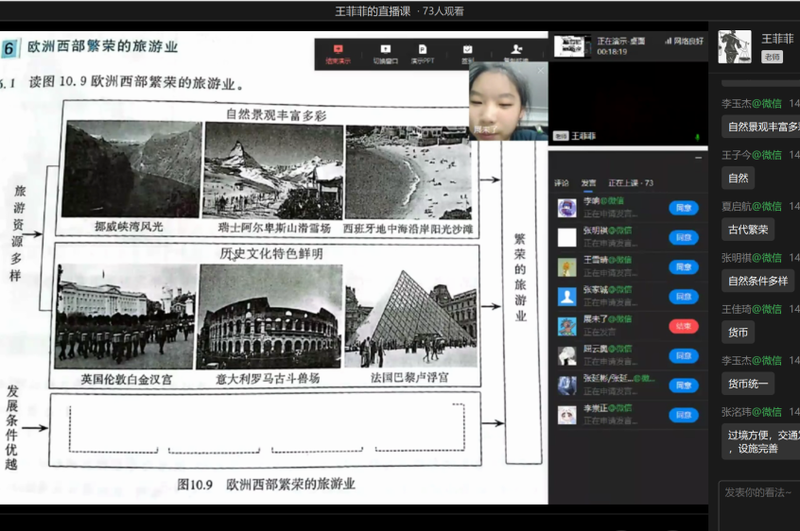This screenshot has width=800, height=531.
Task: Click 李崇正's avatar in request list
Action: (567, 415)
